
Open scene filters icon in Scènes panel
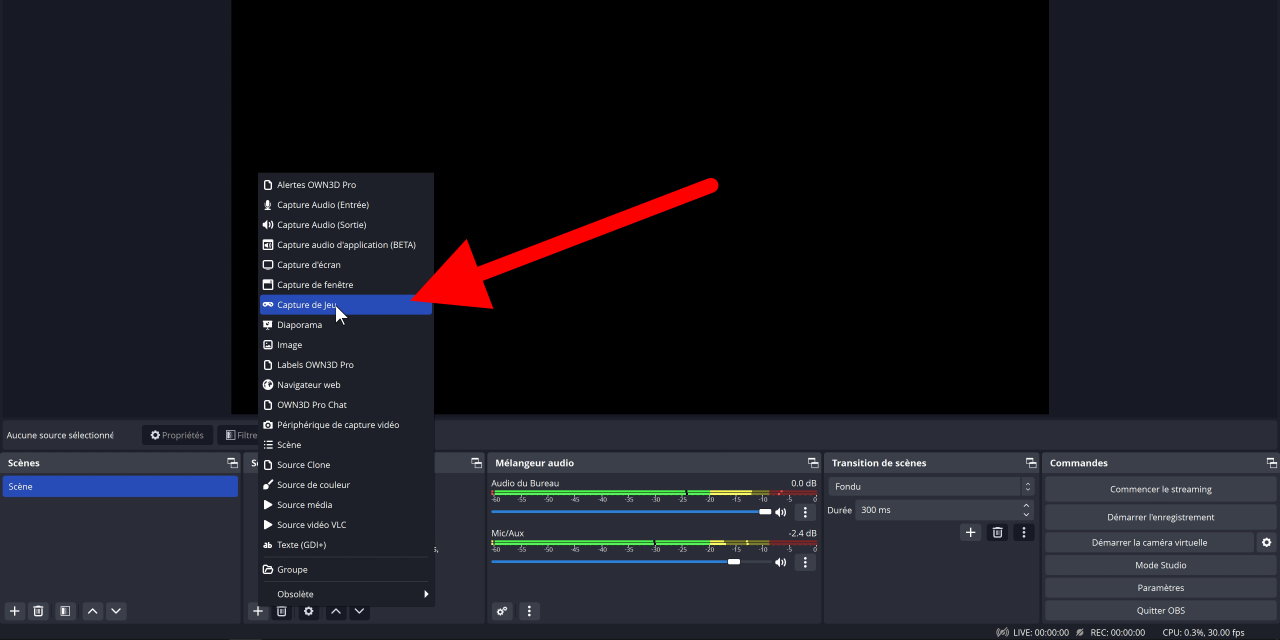[x=64, y=611]
